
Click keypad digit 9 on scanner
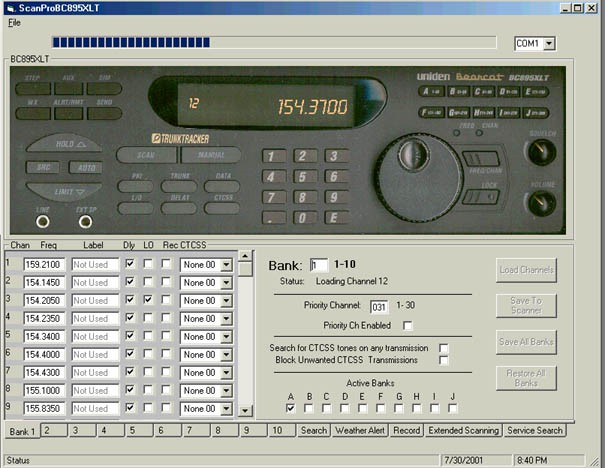click(x=336, y=198)
